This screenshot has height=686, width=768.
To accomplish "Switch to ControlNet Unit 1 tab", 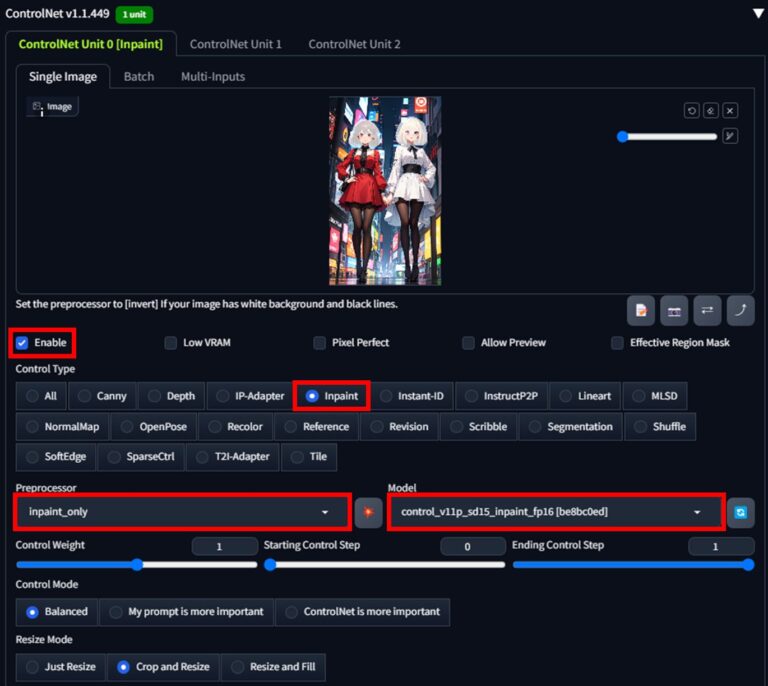I will (235, 45).
